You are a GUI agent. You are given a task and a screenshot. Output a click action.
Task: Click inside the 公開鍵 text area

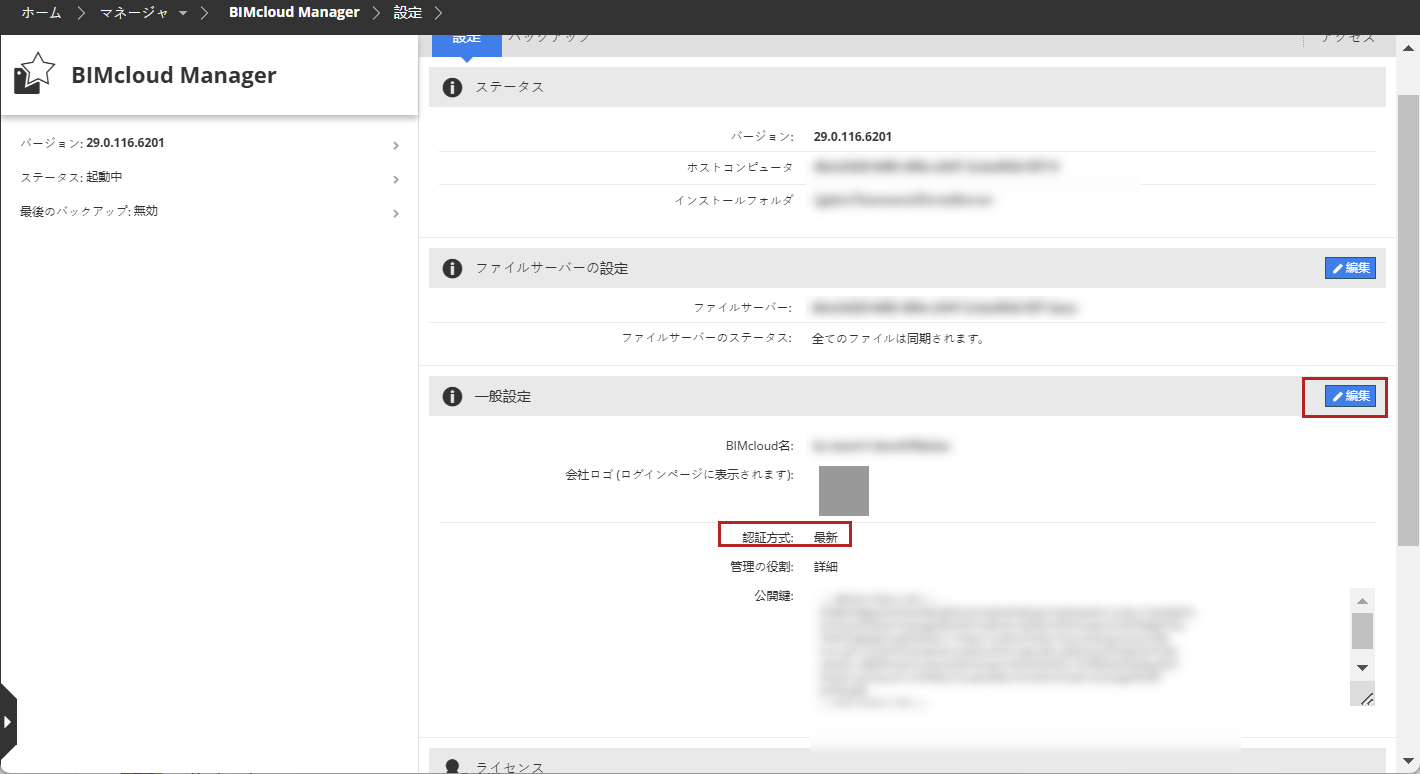point(1080,647)
